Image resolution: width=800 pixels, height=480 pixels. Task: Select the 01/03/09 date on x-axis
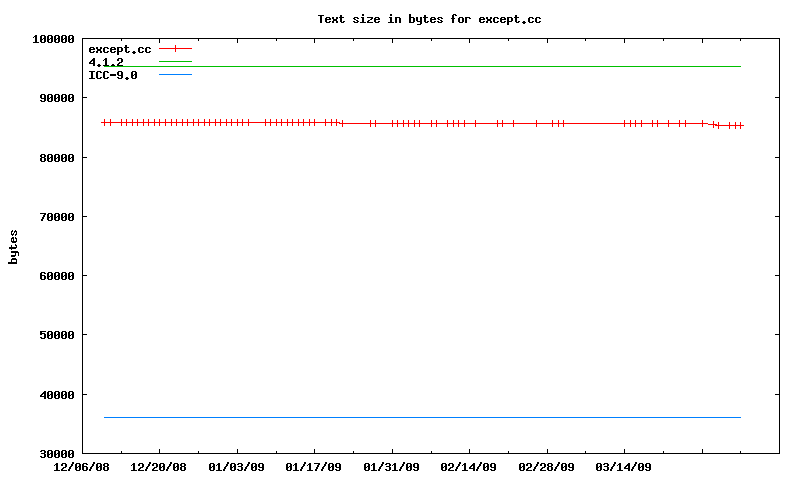[237, 467]
